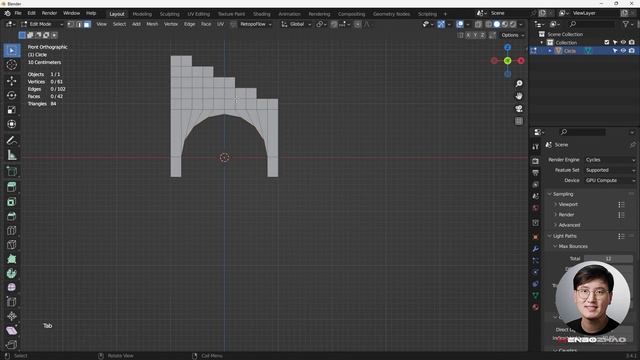Switch to edge select mode

(x=79, y=24)
